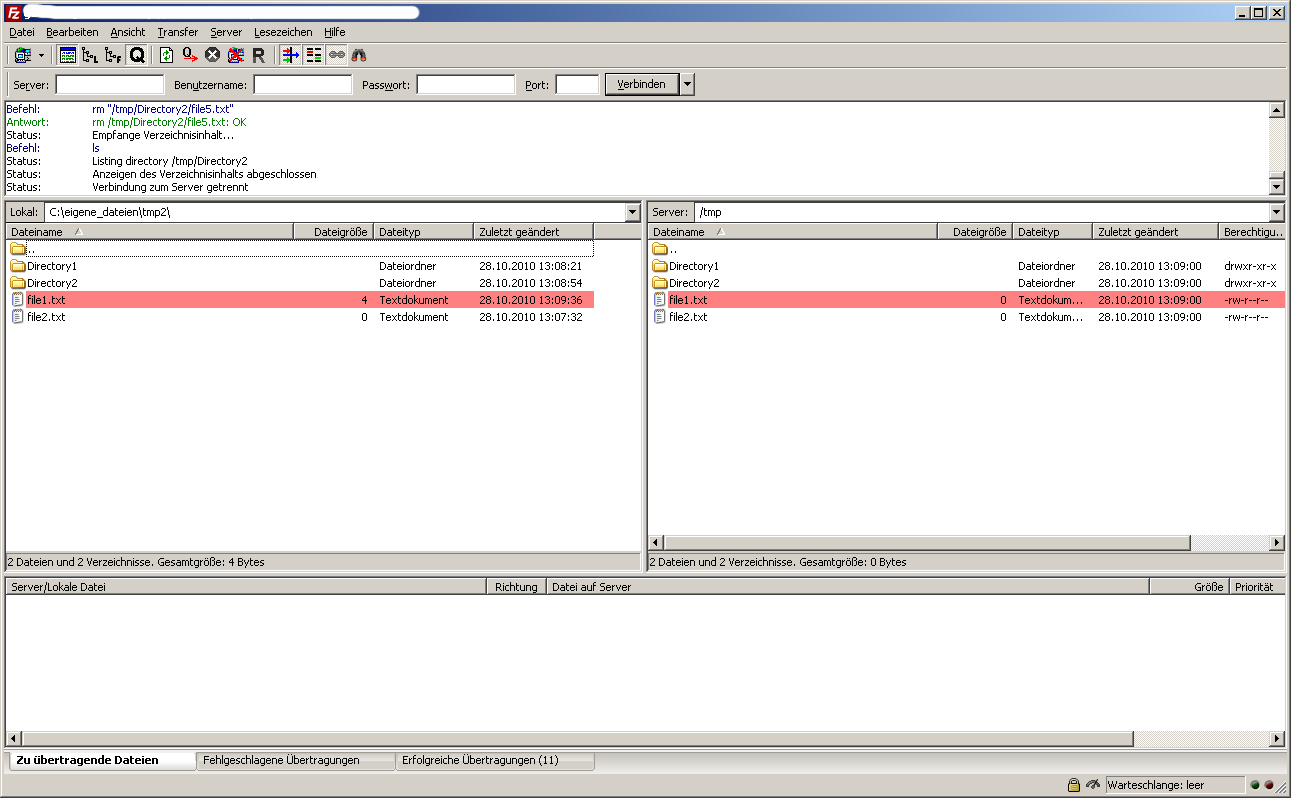
Task: Sort local files by Zuletzt geändert column
Action: tap(534, 232)
